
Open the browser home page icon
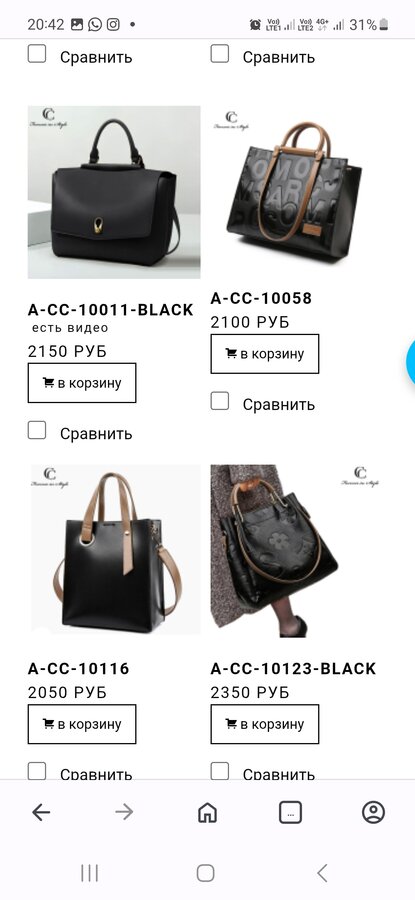click(x=207, y=812)
